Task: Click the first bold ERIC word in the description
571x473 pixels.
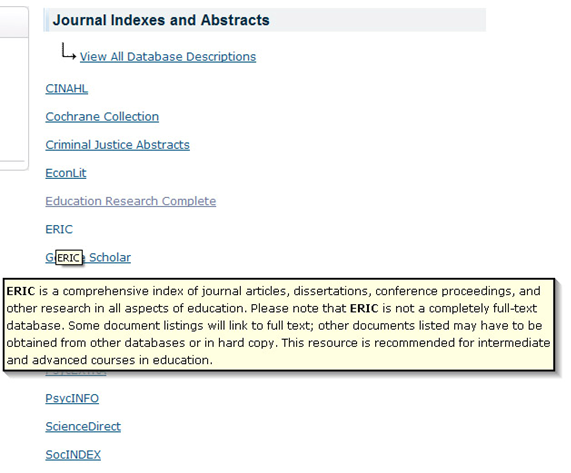Action: click(21, 291)
